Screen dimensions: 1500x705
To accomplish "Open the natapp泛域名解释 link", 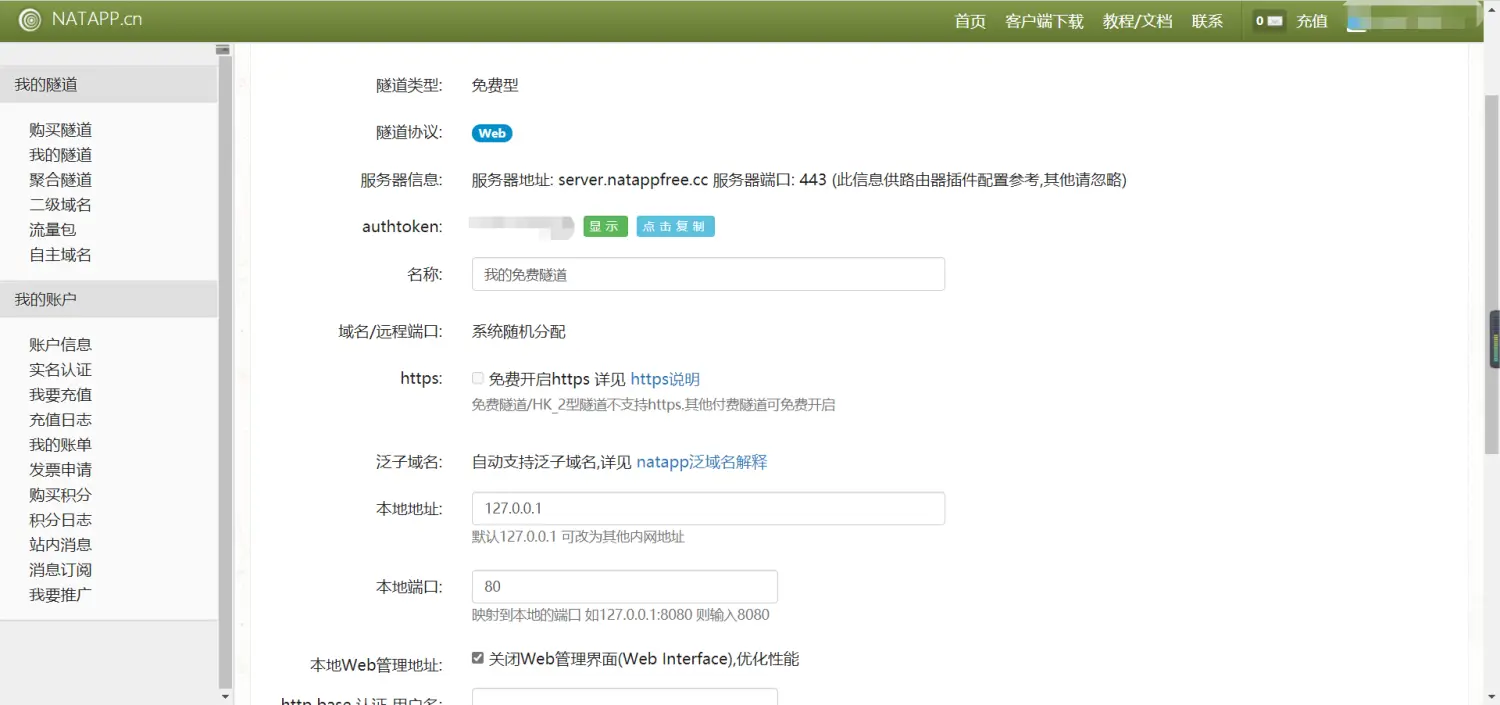I will coord(702,462).
